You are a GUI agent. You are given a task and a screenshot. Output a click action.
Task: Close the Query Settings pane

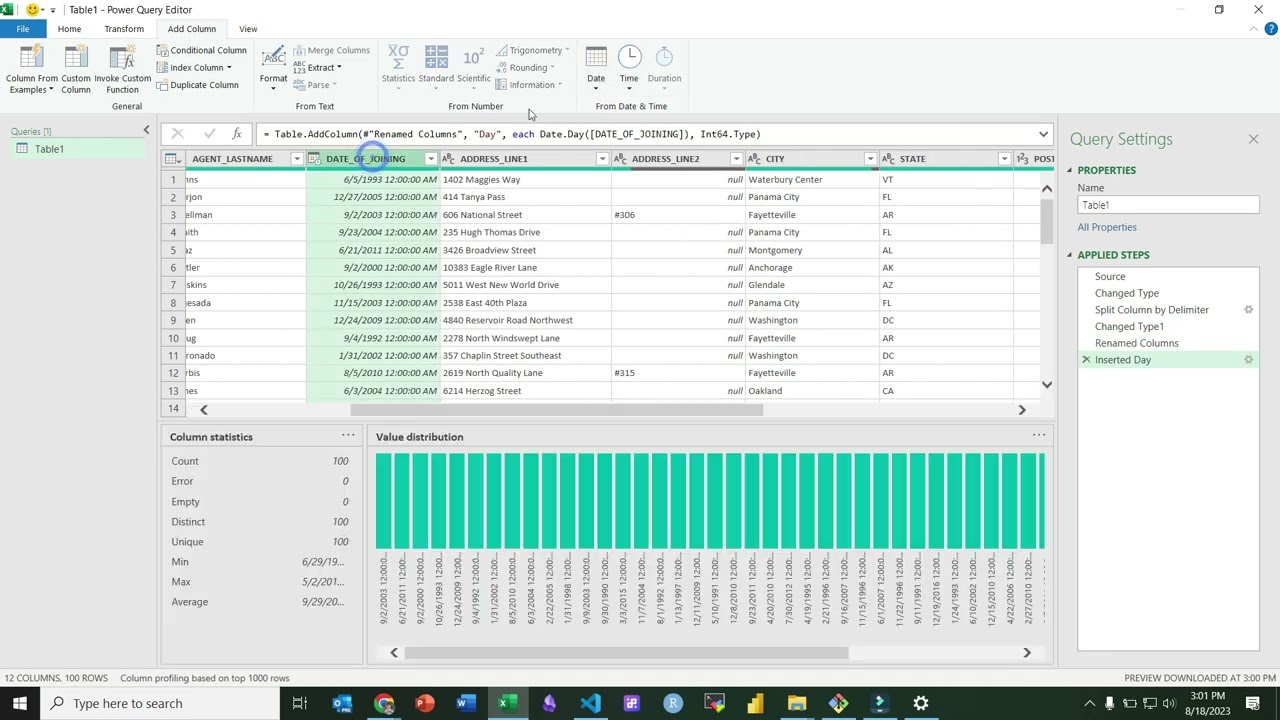1253,139
